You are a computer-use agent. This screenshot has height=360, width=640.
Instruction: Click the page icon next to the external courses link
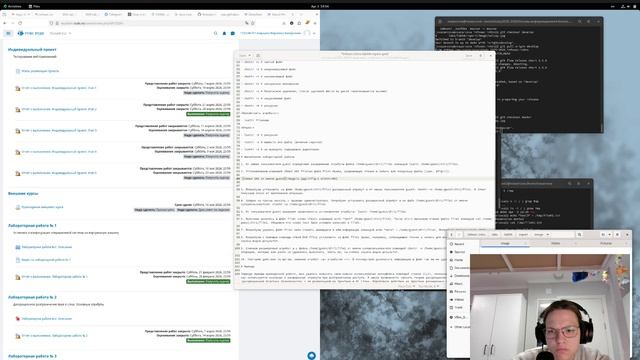point(18,207)
